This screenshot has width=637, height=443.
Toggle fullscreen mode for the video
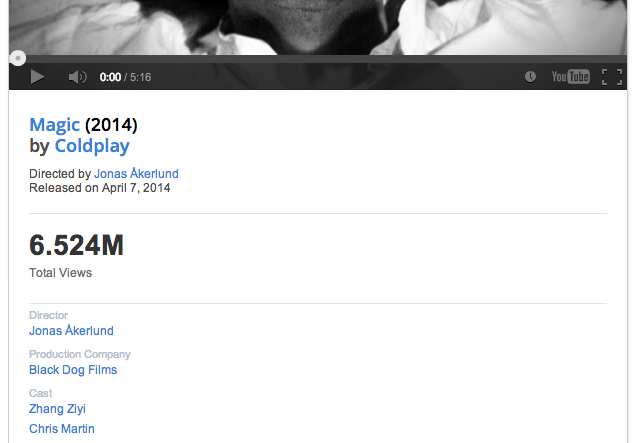point(612,77)
